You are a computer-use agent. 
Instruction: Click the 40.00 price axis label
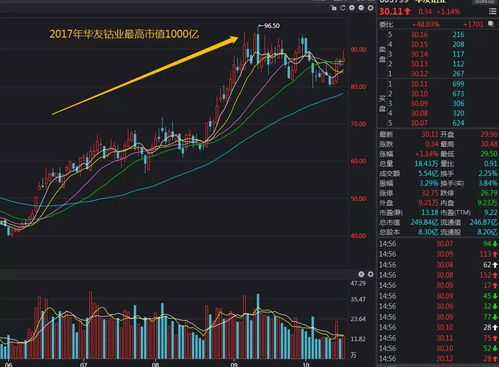(358, 236)
